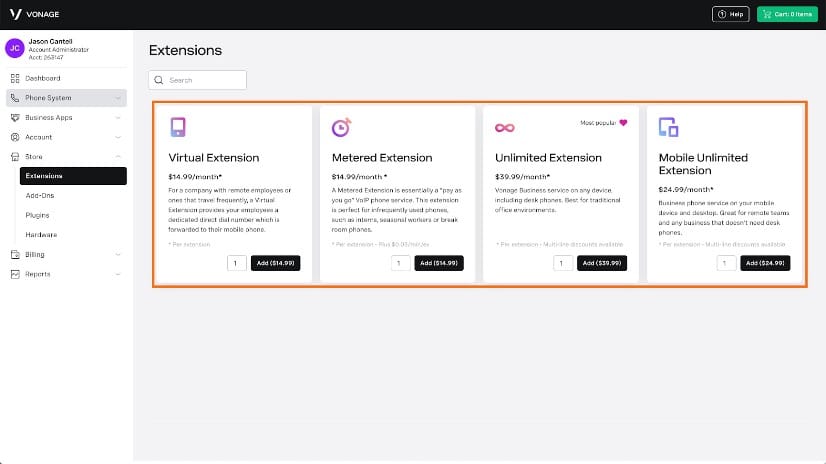Click the Most popular heart icon
The image size is (826, 464).
(623, 123)
